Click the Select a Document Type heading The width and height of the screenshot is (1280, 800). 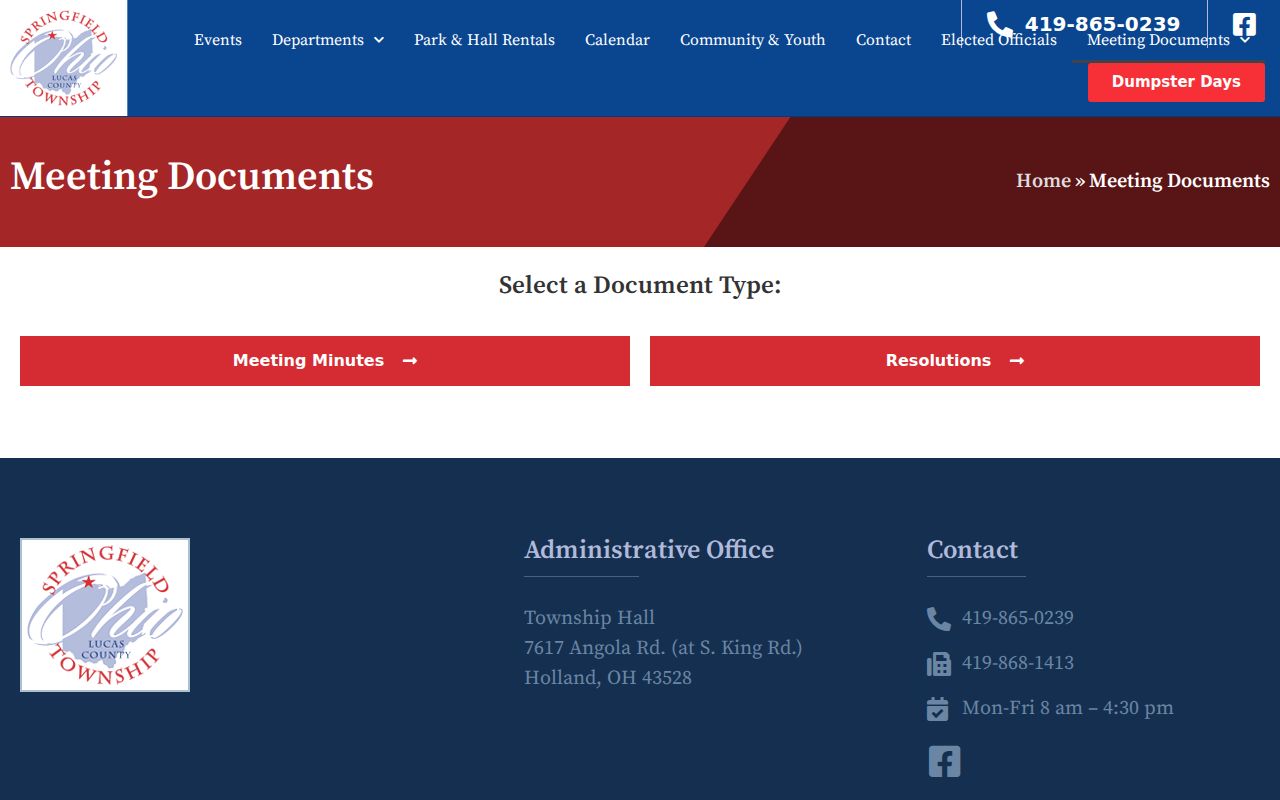click(x=640, y=285)
